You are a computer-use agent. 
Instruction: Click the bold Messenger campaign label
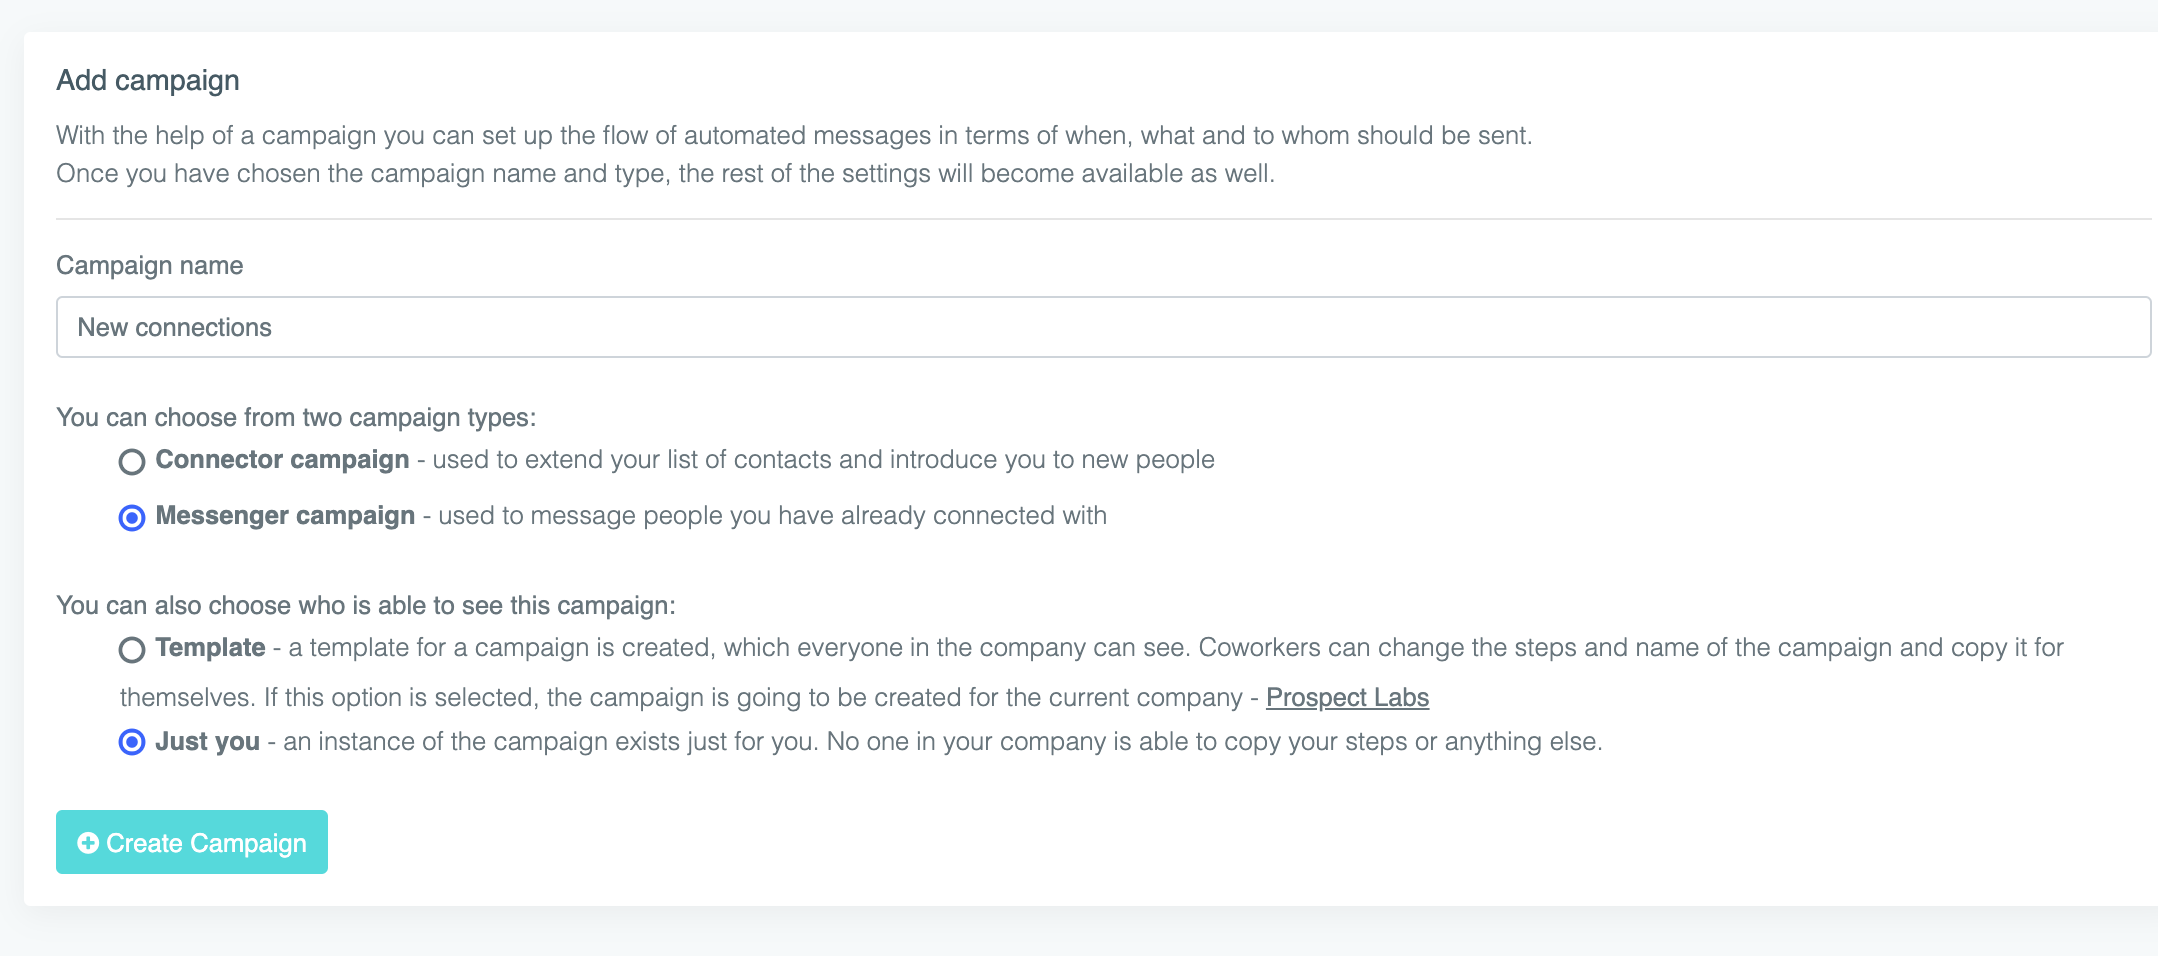pos(285,515)
